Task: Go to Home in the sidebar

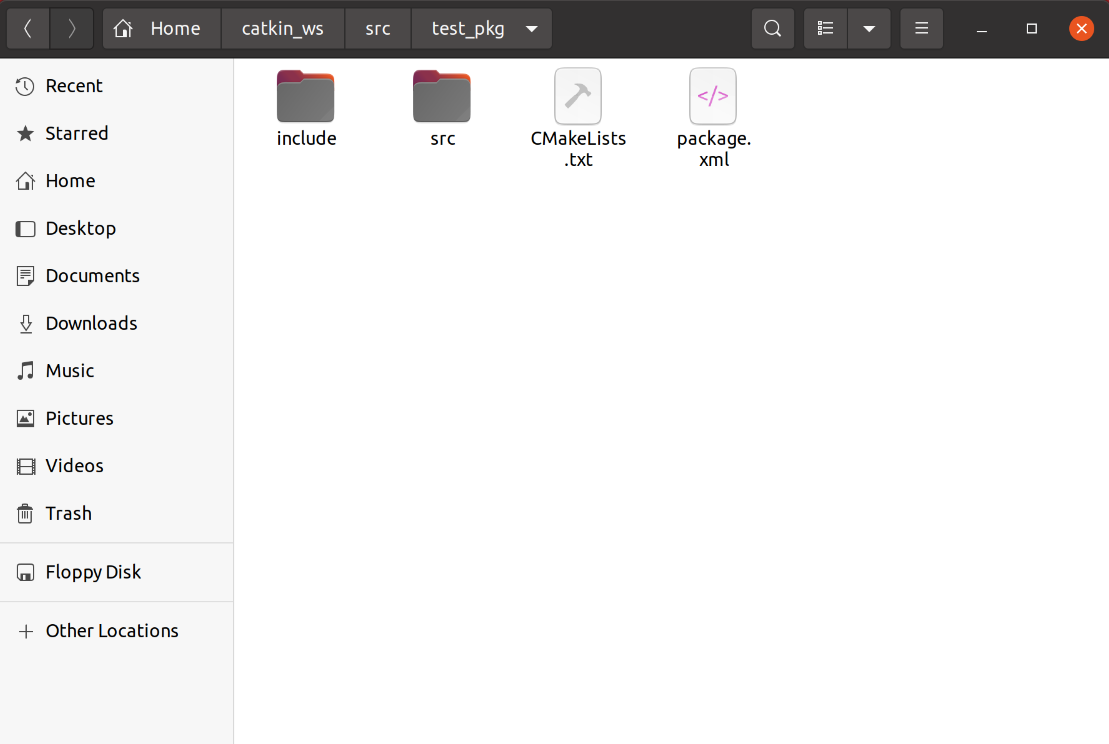Action: 117,181
